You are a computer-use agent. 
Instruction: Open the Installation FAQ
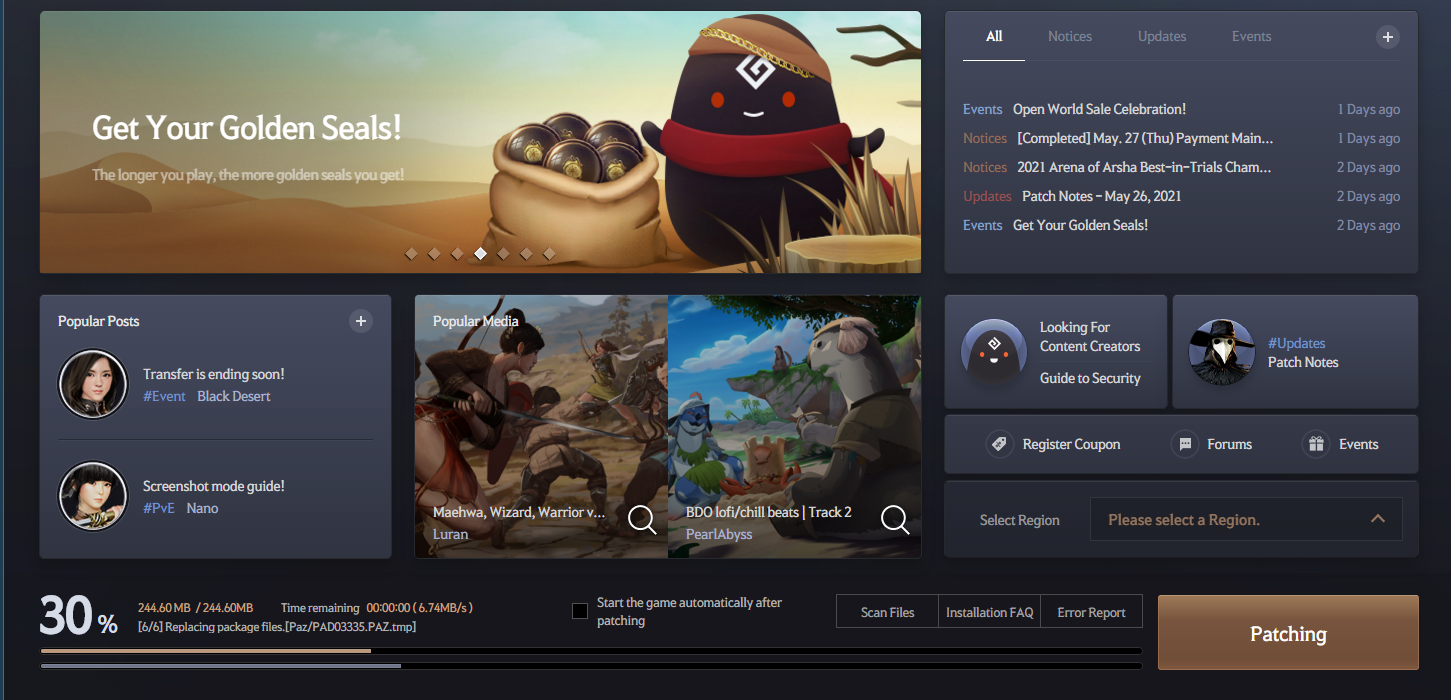point(989,612)
